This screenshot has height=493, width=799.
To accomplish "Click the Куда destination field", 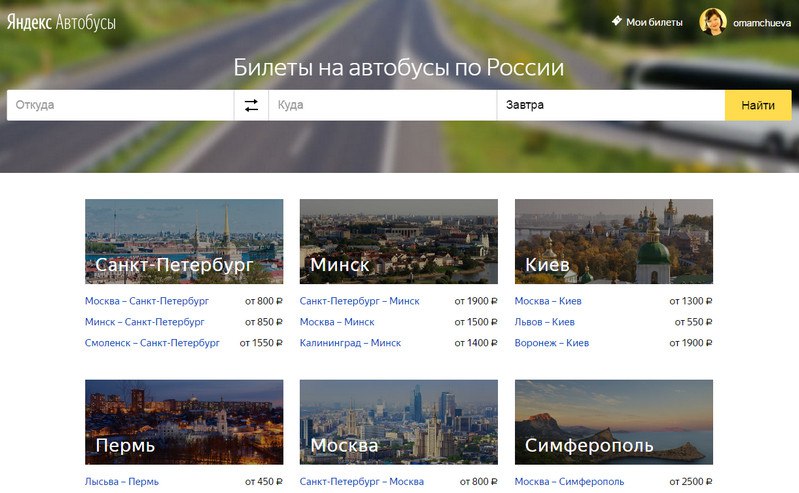I will [383, 106].
